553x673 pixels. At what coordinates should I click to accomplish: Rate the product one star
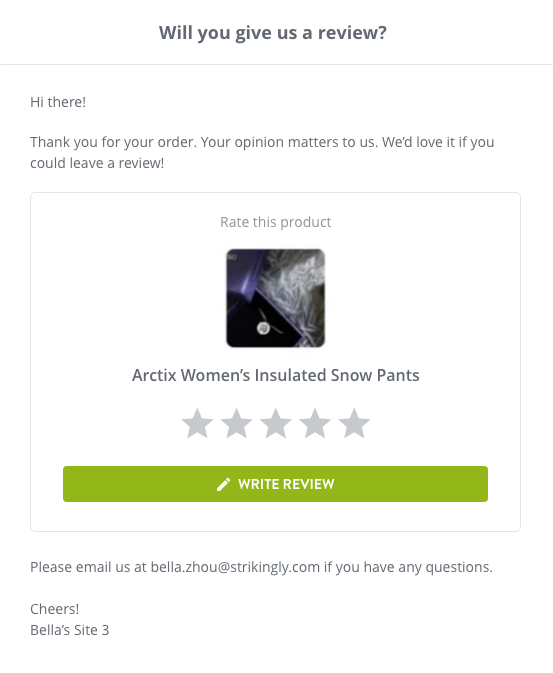point(197,423)
